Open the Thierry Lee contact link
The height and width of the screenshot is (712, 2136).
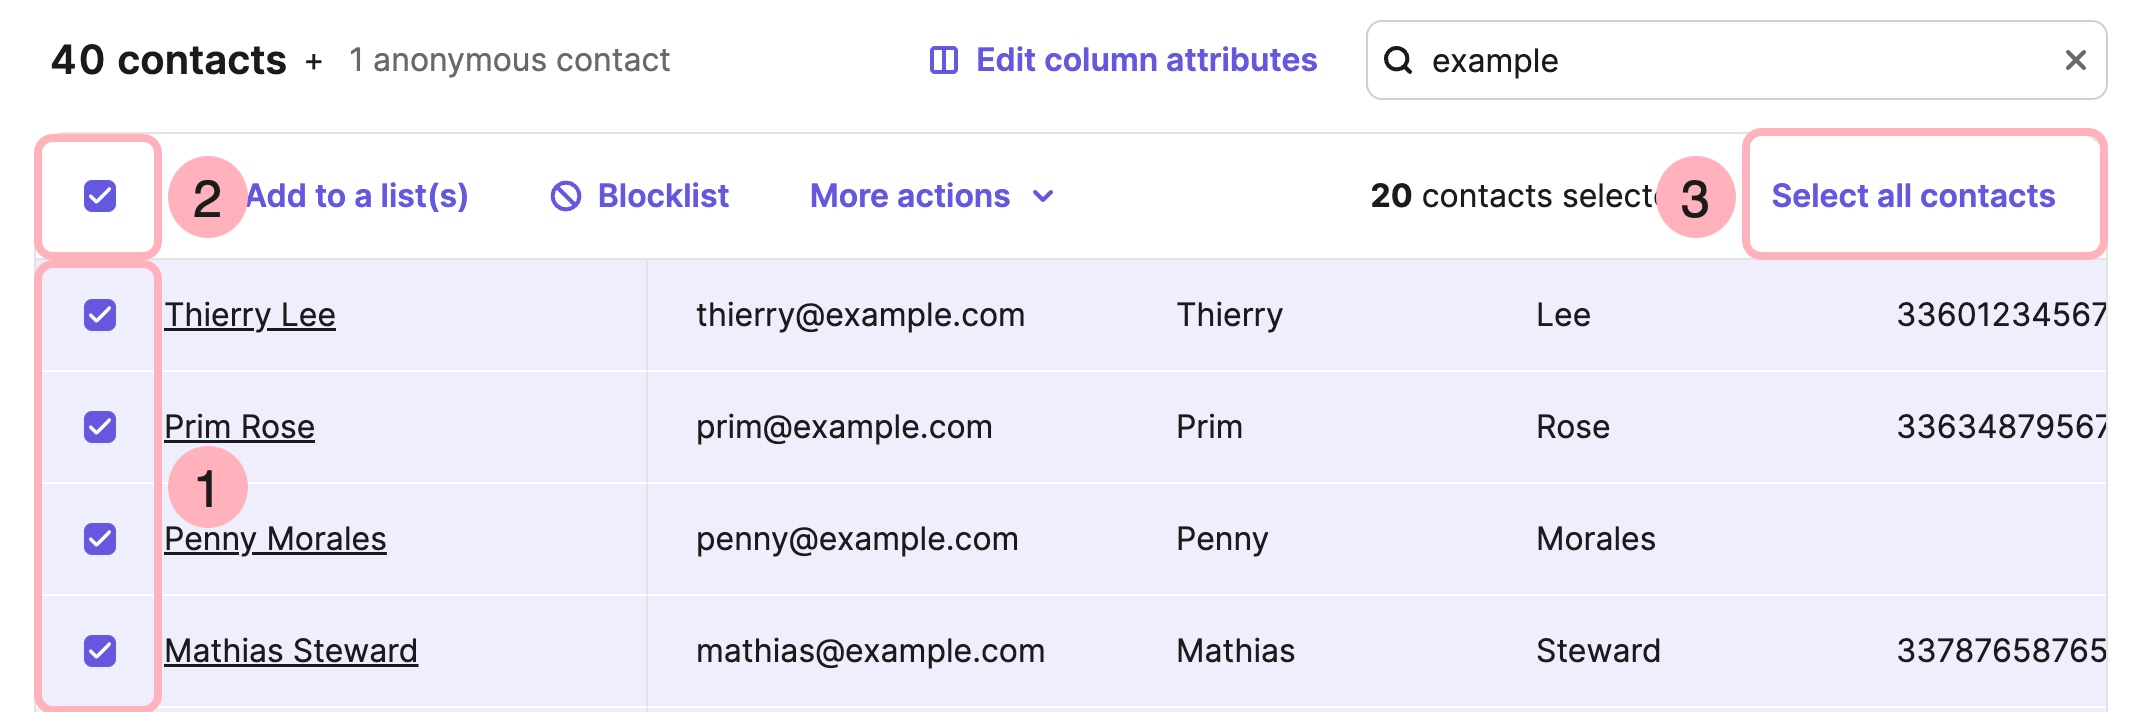click(250, 315)
